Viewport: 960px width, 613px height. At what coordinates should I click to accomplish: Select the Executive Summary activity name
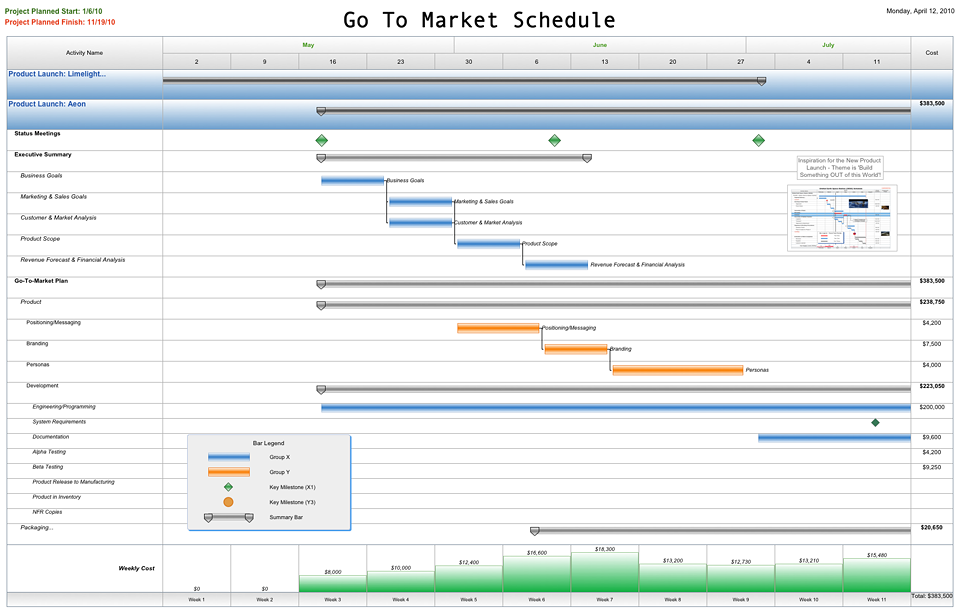pyautogui.click(x=42, y=155)
